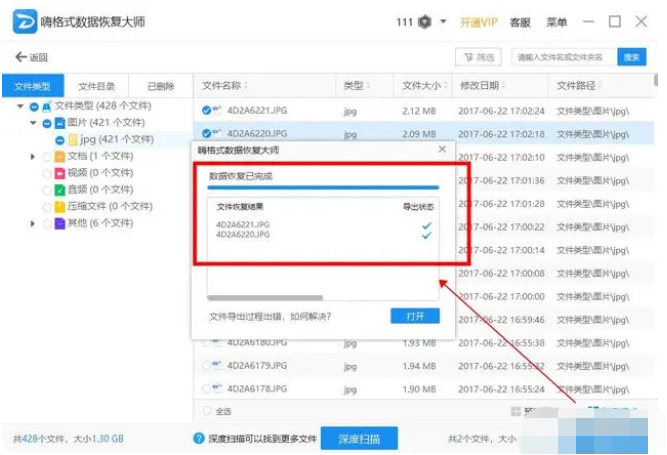Click image file icon of 4D2A6220.JPG
The height and width of the screenshot is (455, 667).
217,133
